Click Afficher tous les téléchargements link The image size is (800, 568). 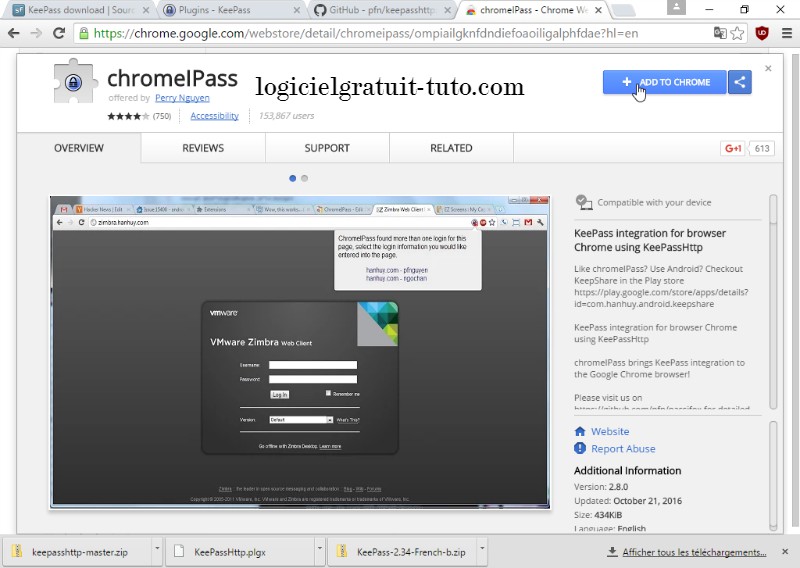pos(694,552)
